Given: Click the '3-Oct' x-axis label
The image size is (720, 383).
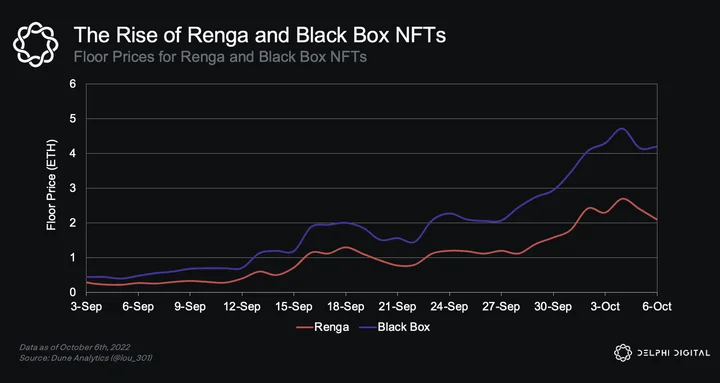Looking at the screenshot, I should pos(605,306).
